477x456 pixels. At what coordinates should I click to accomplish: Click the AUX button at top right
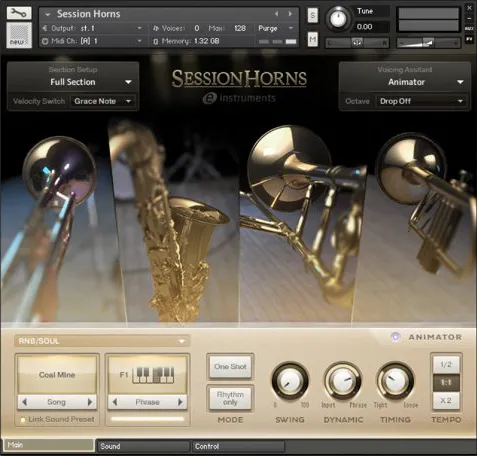[469, 29]
